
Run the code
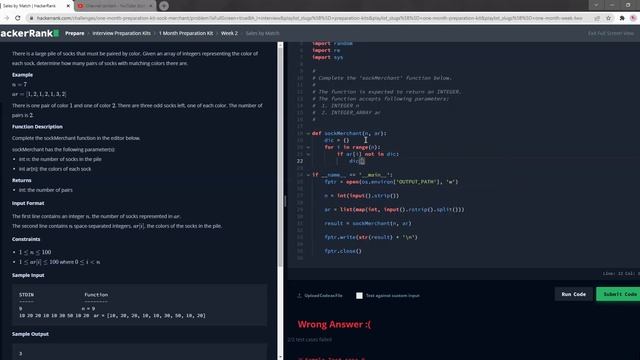(573, 294)
